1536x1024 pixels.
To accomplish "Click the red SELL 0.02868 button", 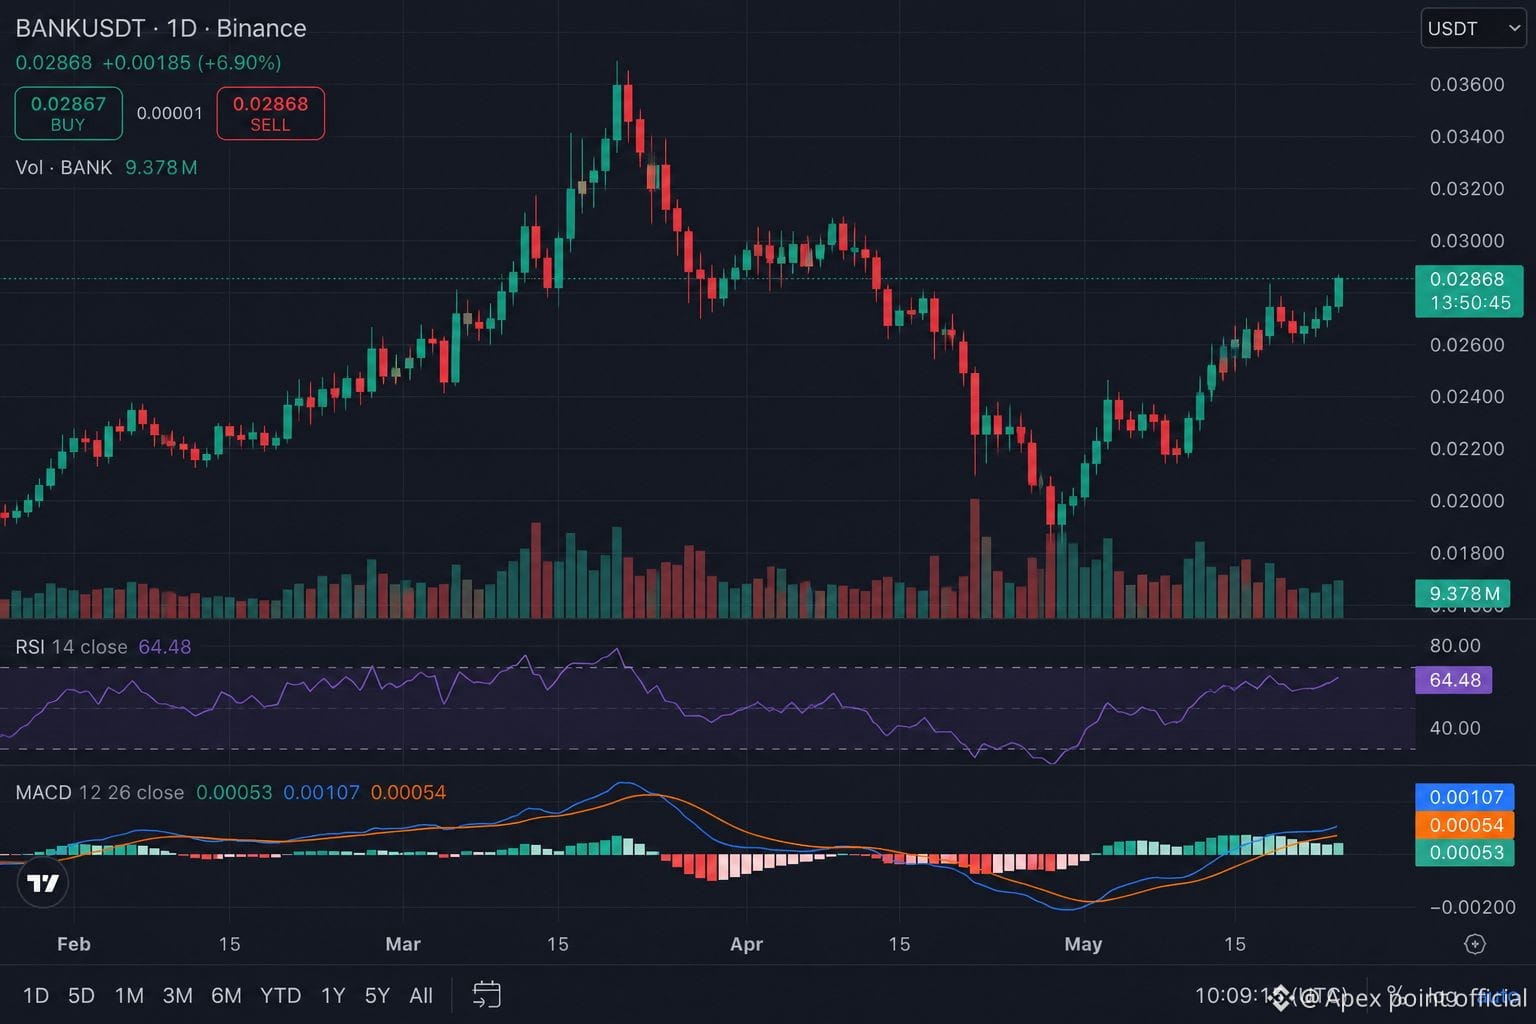I will (270, 113).
